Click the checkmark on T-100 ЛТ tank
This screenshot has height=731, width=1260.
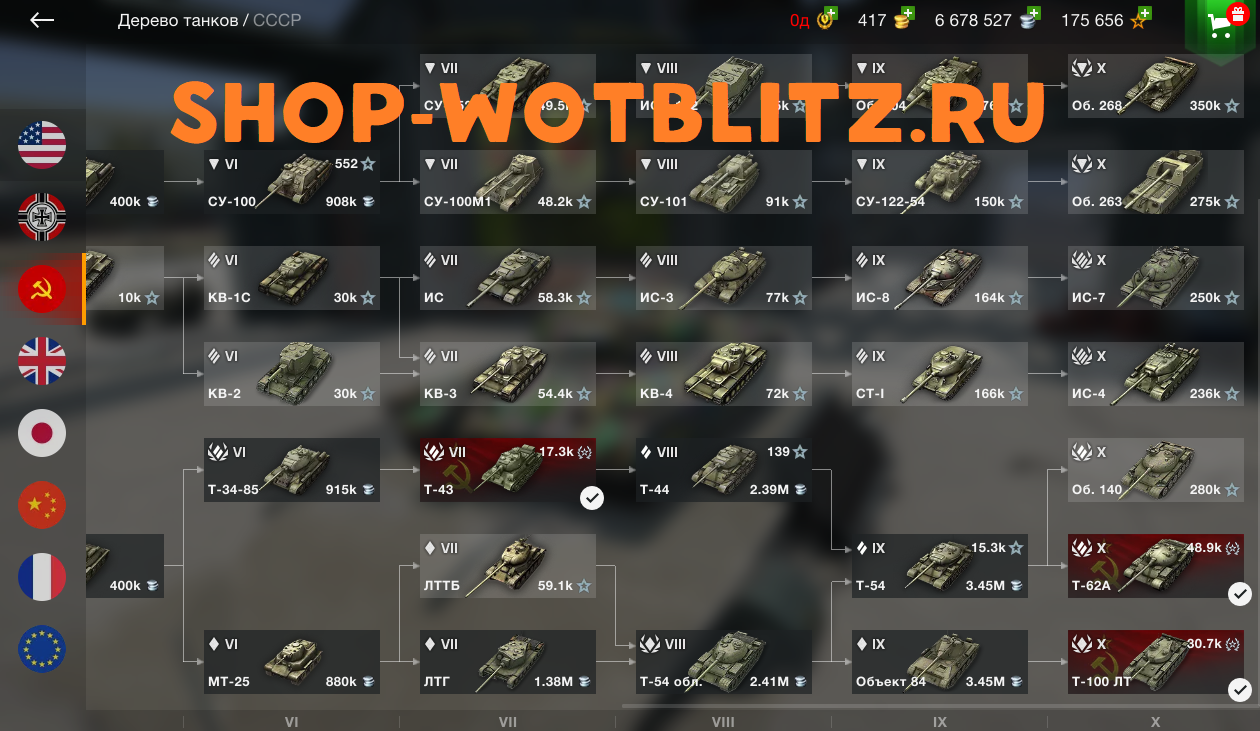click(x=1240, y=689)
